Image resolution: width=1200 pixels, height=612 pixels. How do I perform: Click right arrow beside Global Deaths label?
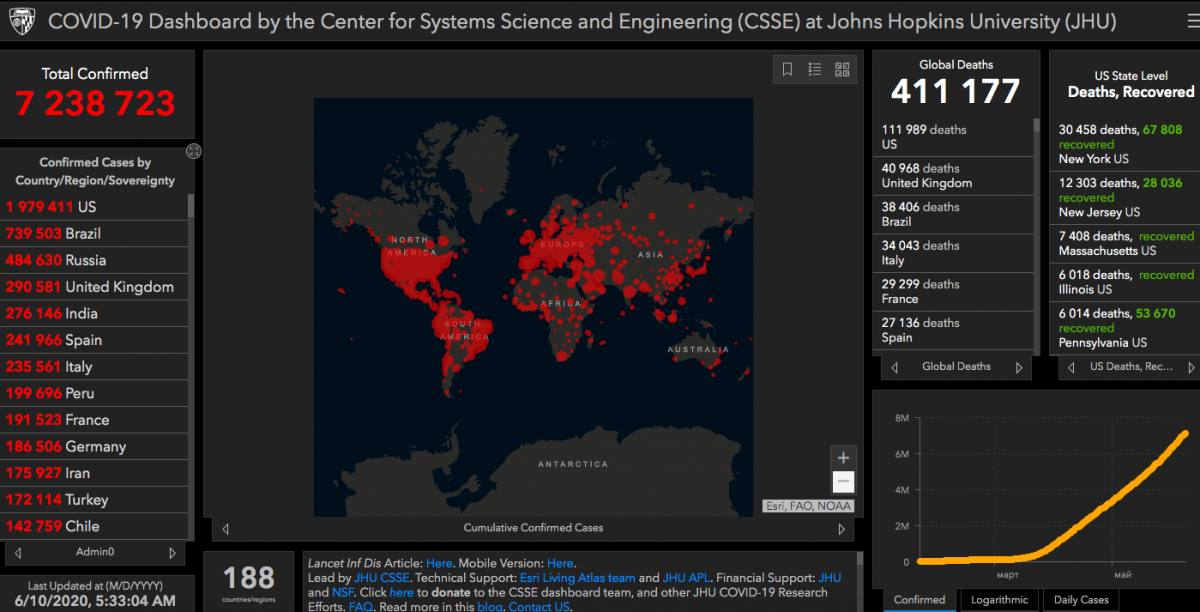(x=1019, y=367)
